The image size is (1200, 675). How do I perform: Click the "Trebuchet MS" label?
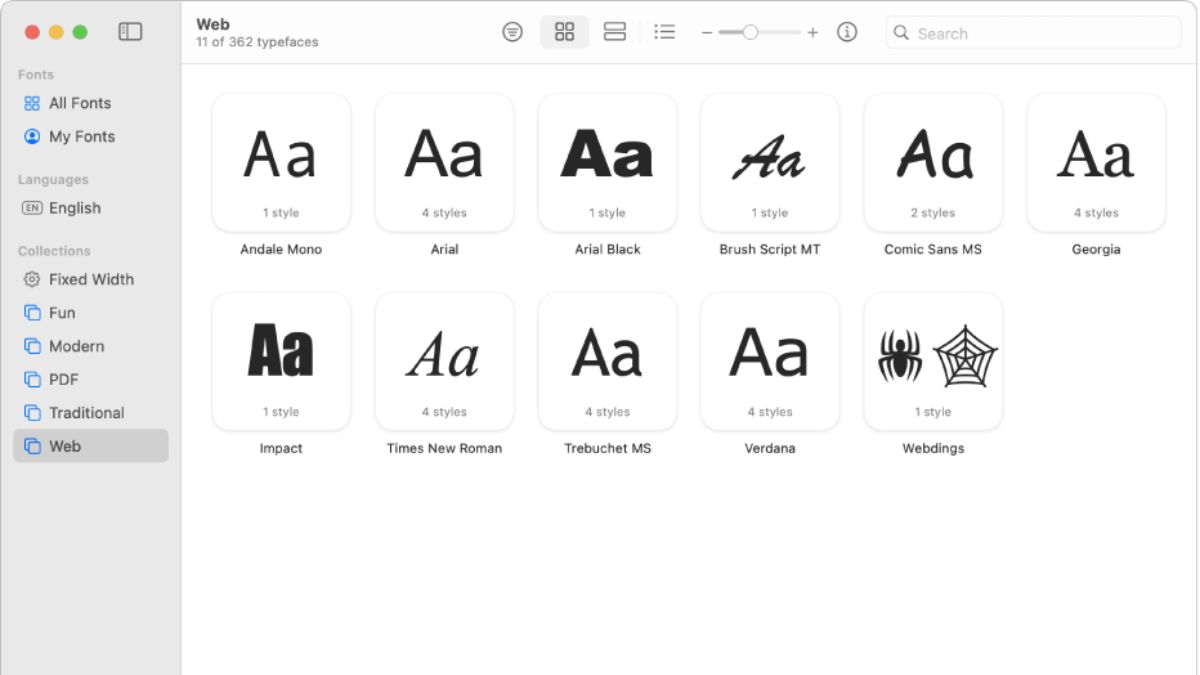607,448
